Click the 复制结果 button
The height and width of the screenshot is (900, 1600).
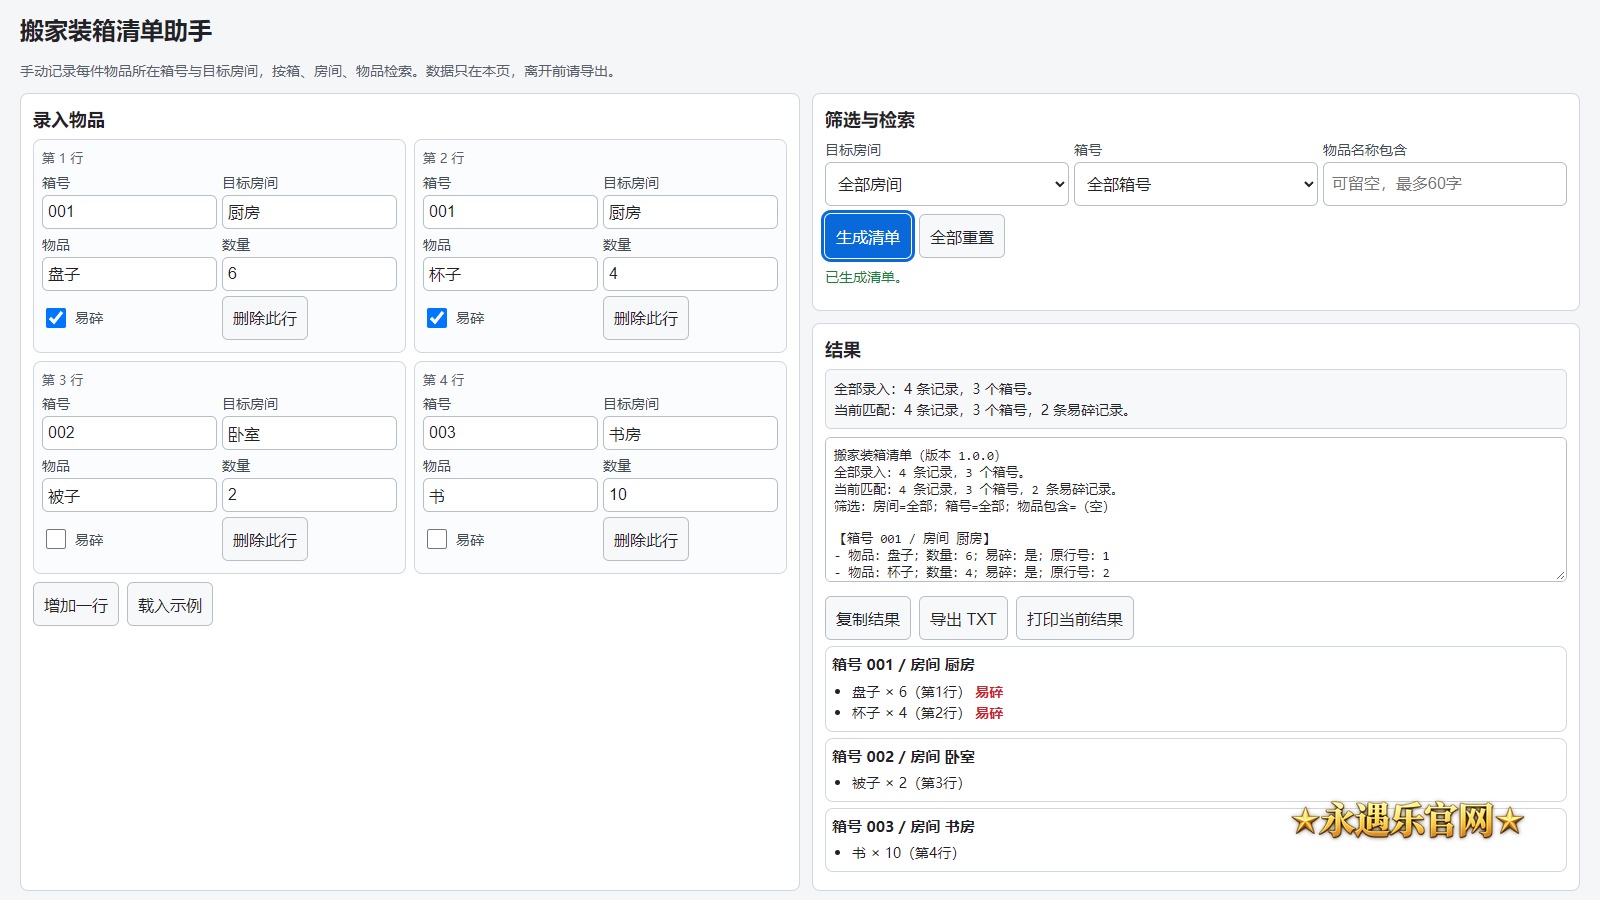click(x=868, y=619)
